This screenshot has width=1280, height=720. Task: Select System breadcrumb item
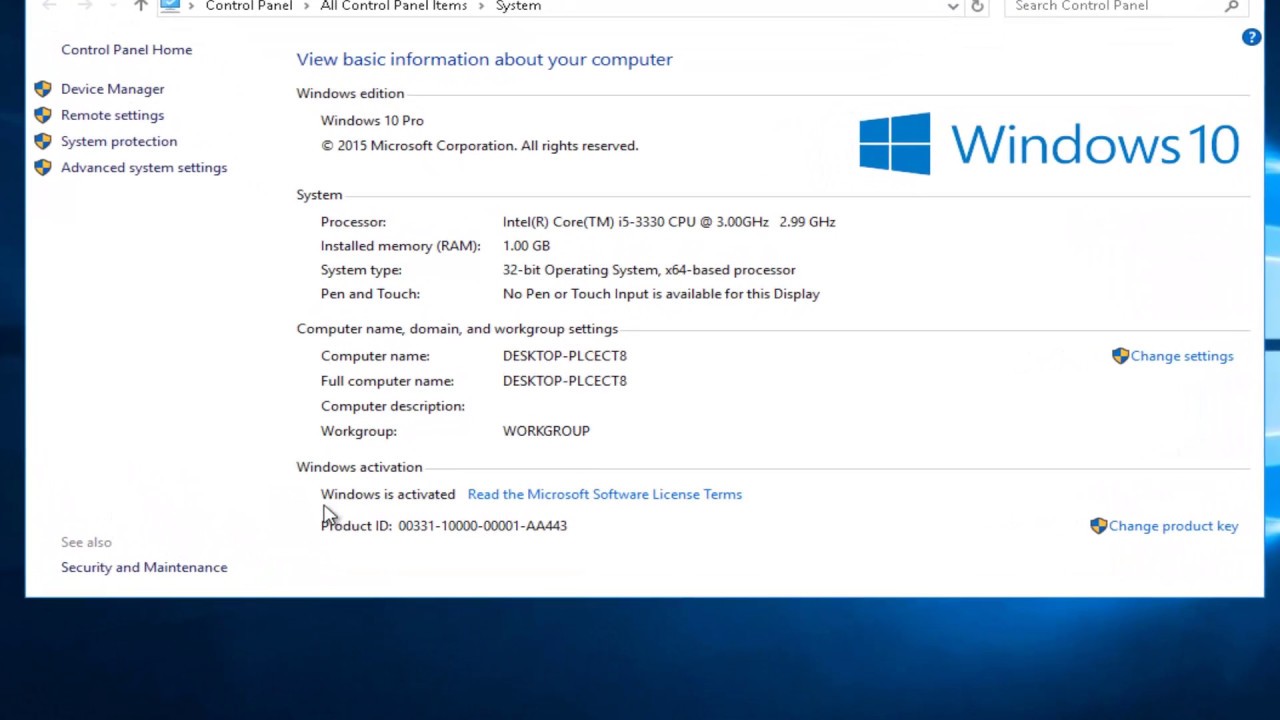coord(518,6)
